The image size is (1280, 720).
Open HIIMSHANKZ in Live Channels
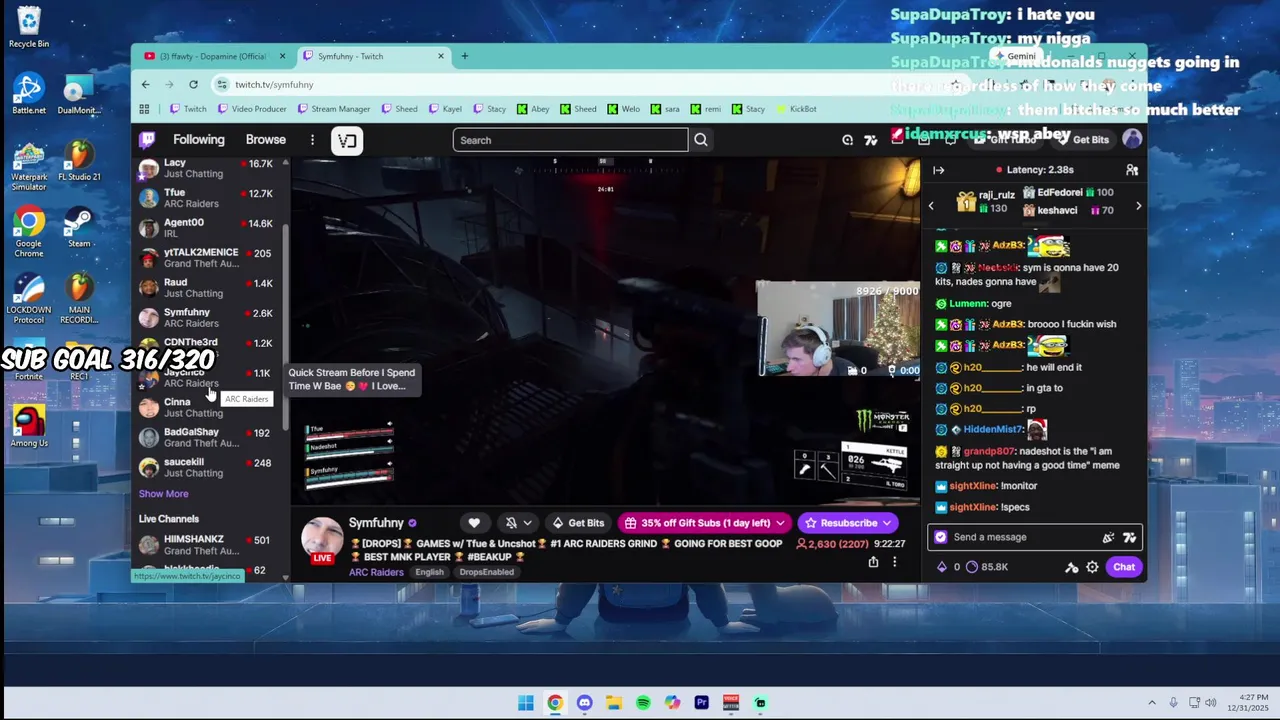210,545
